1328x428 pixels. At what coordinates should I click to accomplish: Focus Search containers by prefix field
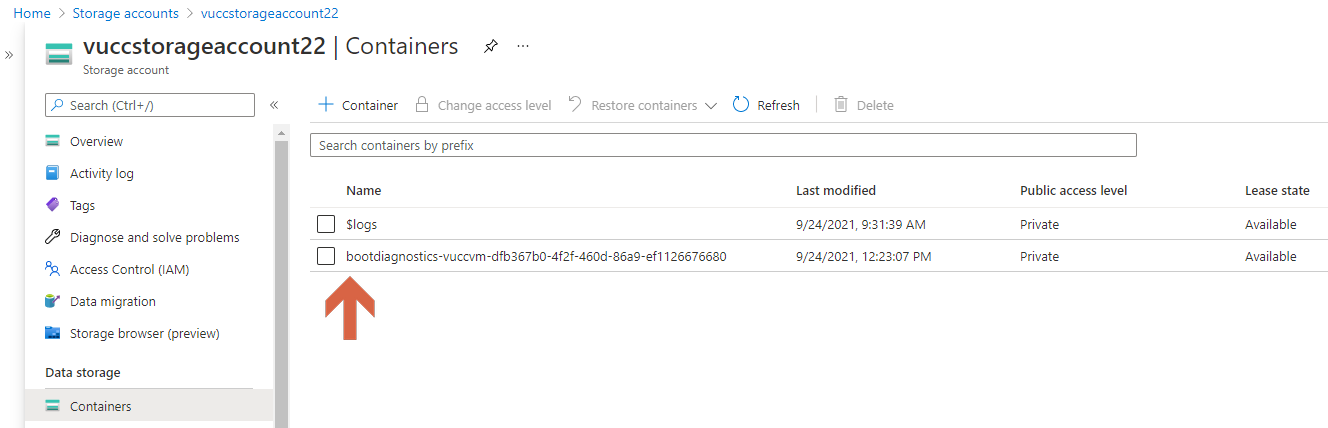(723, 145)
